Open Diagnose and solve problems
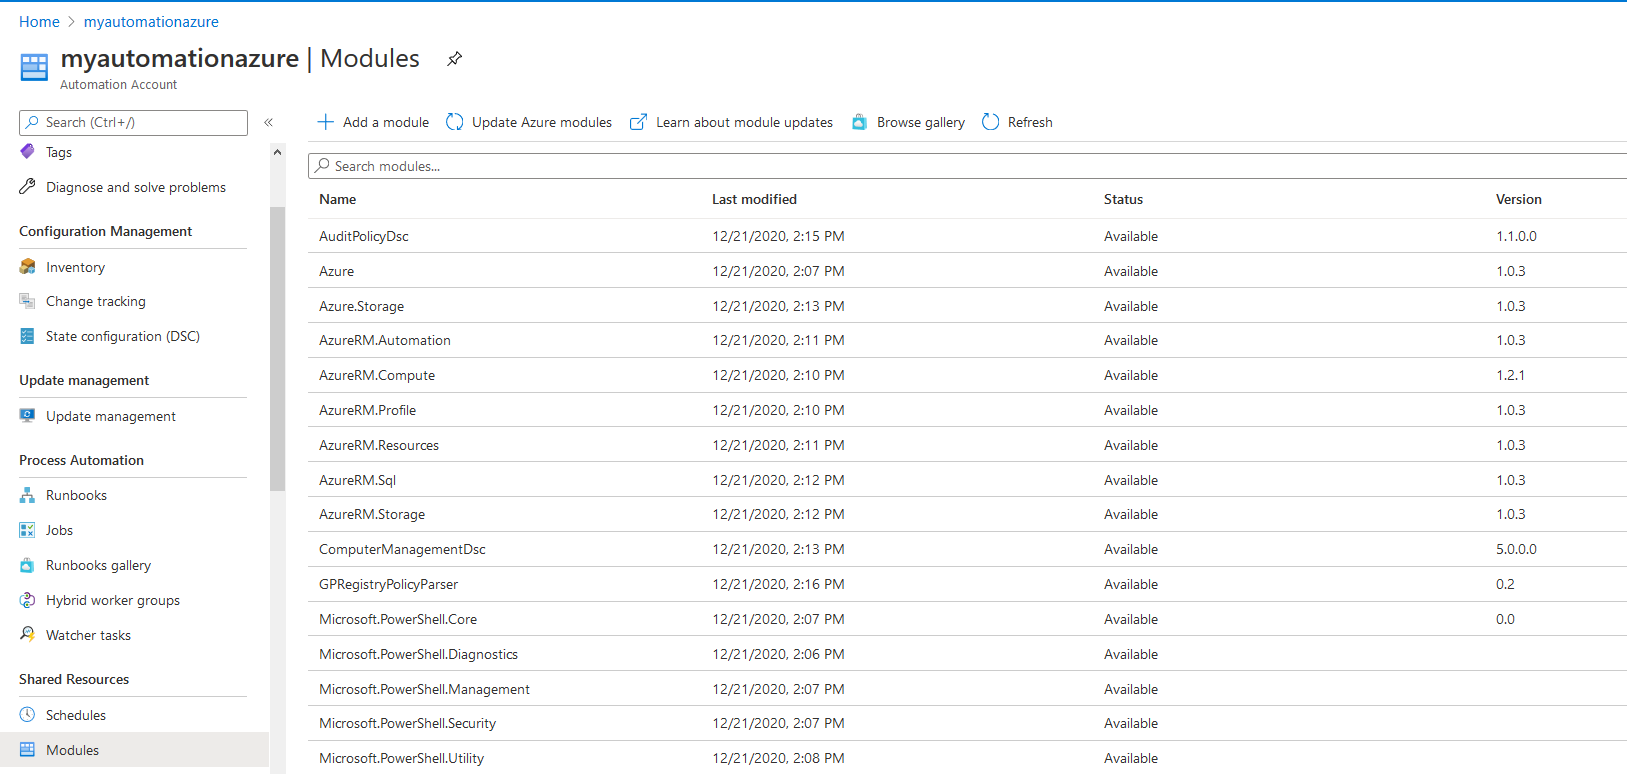 [135, 187]
